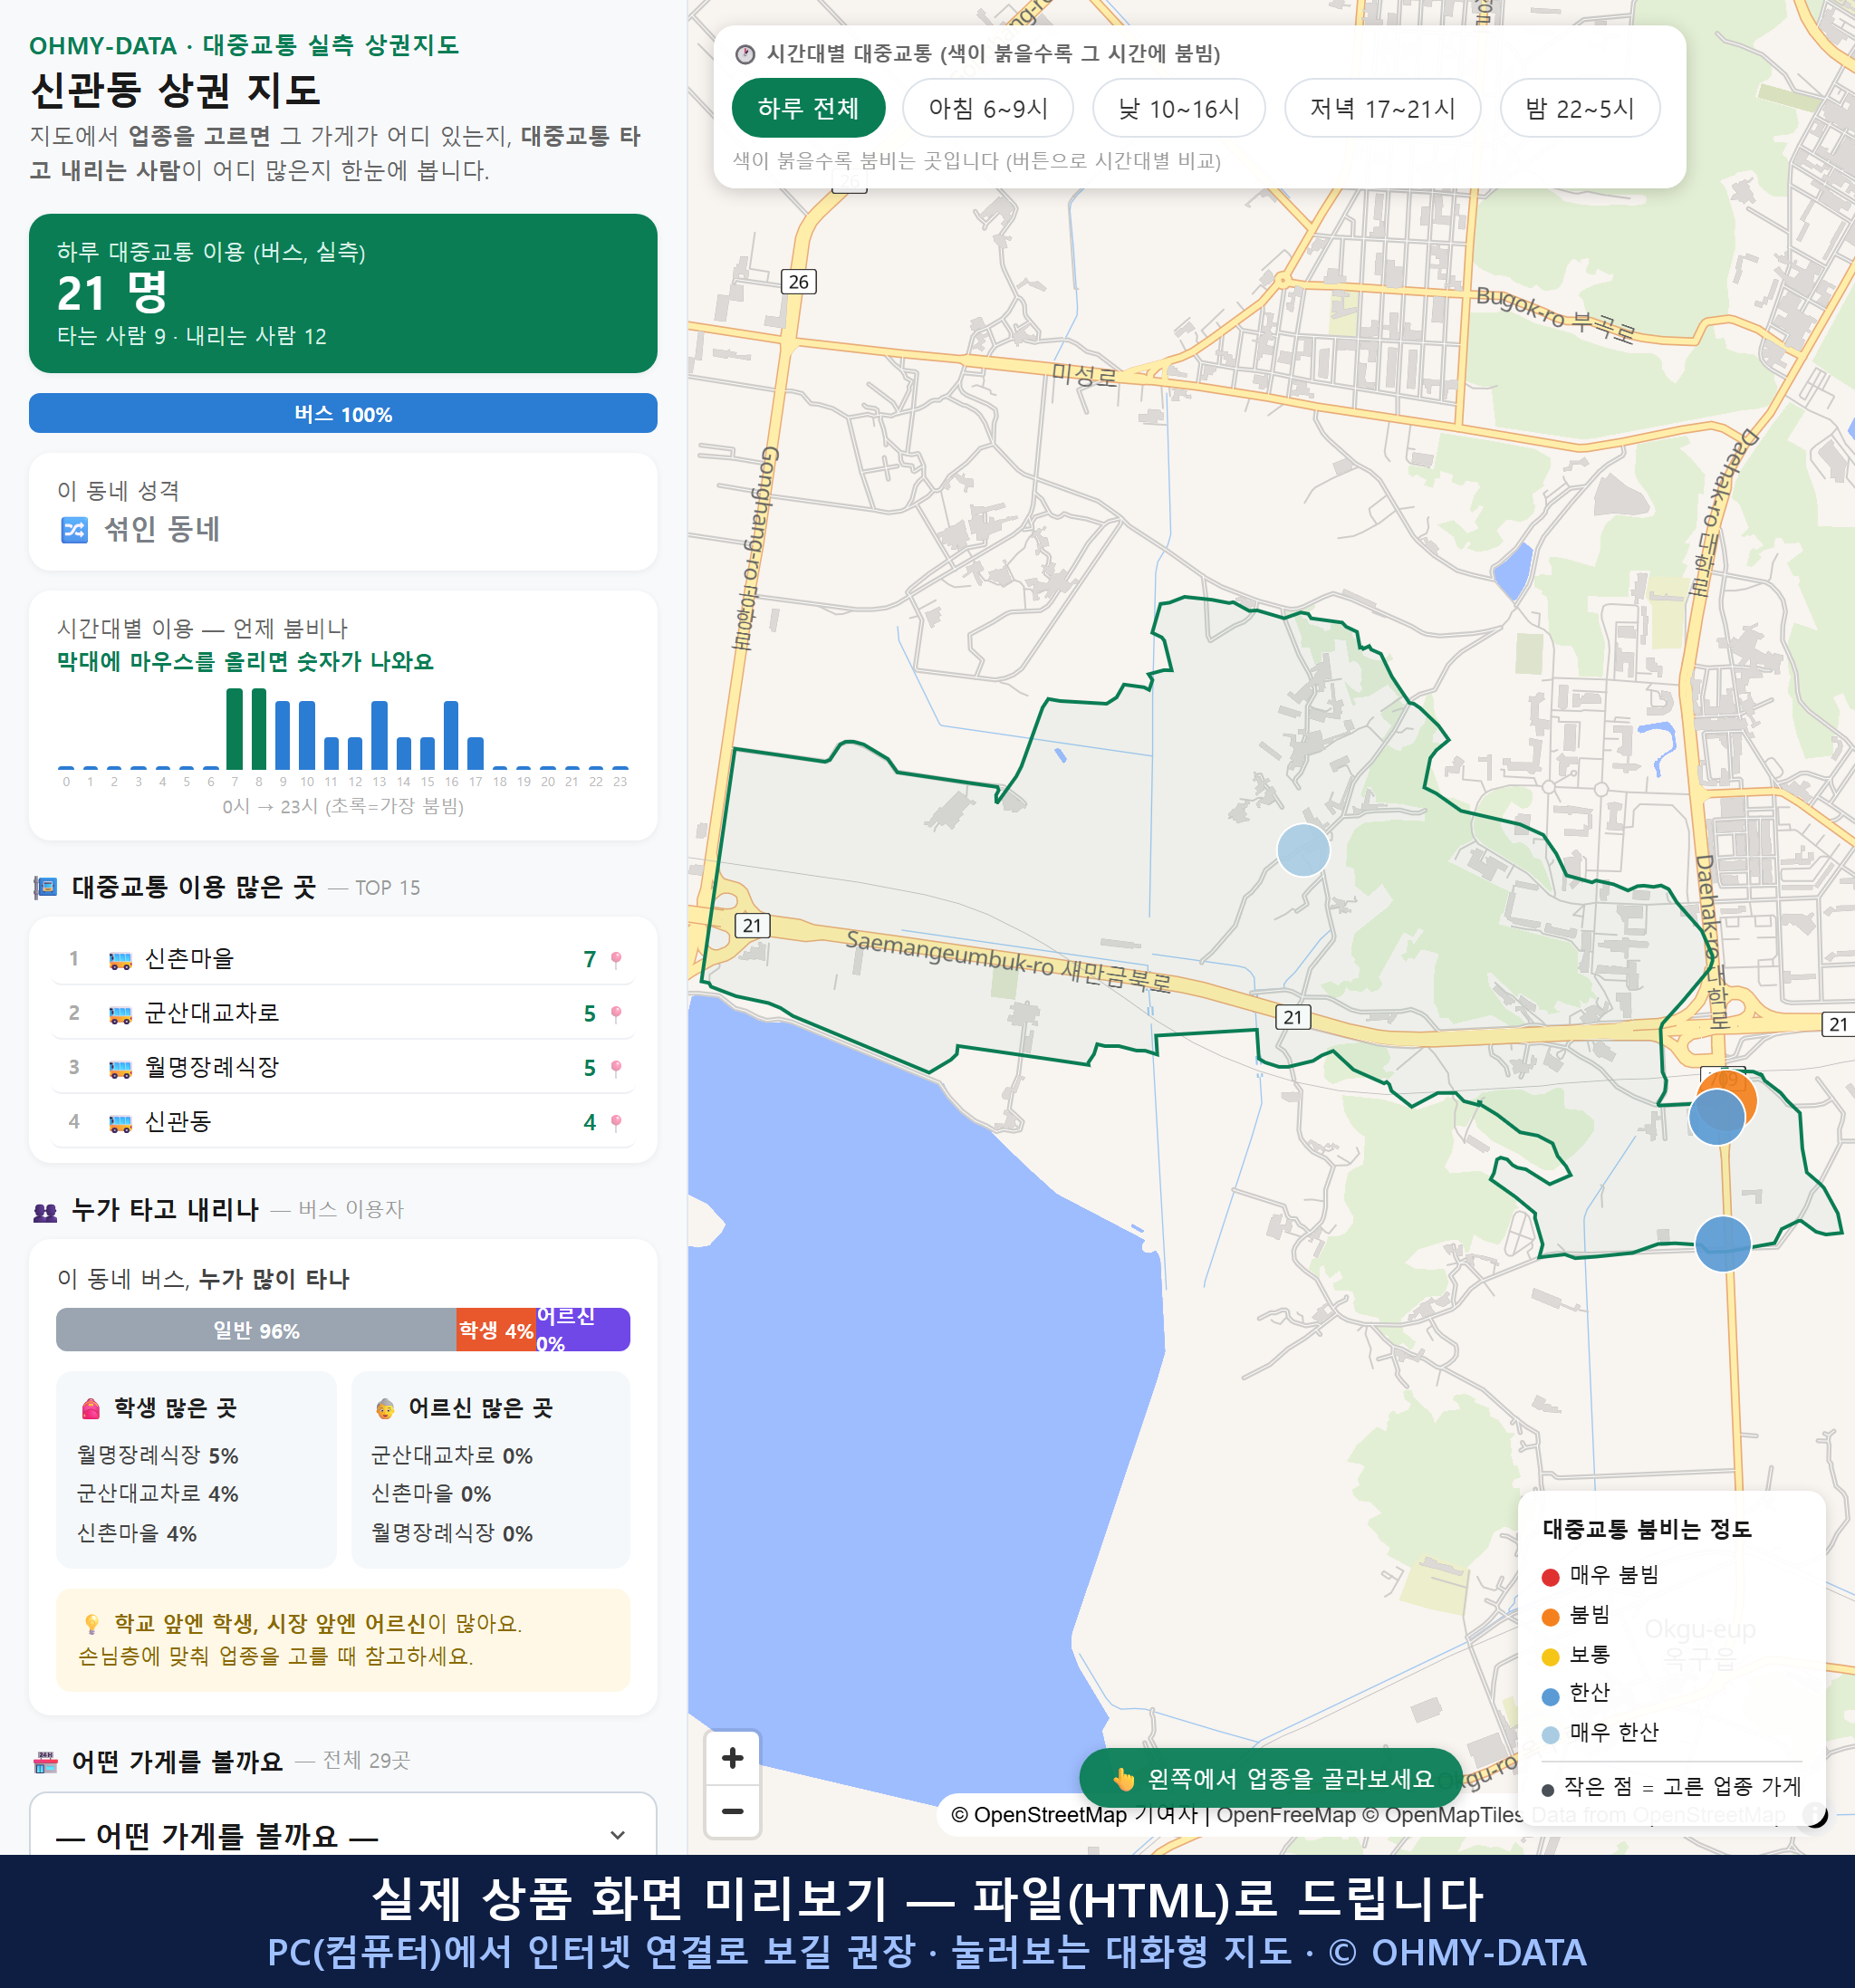Click 월명장례식장 5% in student list

tap(158, 1455)
